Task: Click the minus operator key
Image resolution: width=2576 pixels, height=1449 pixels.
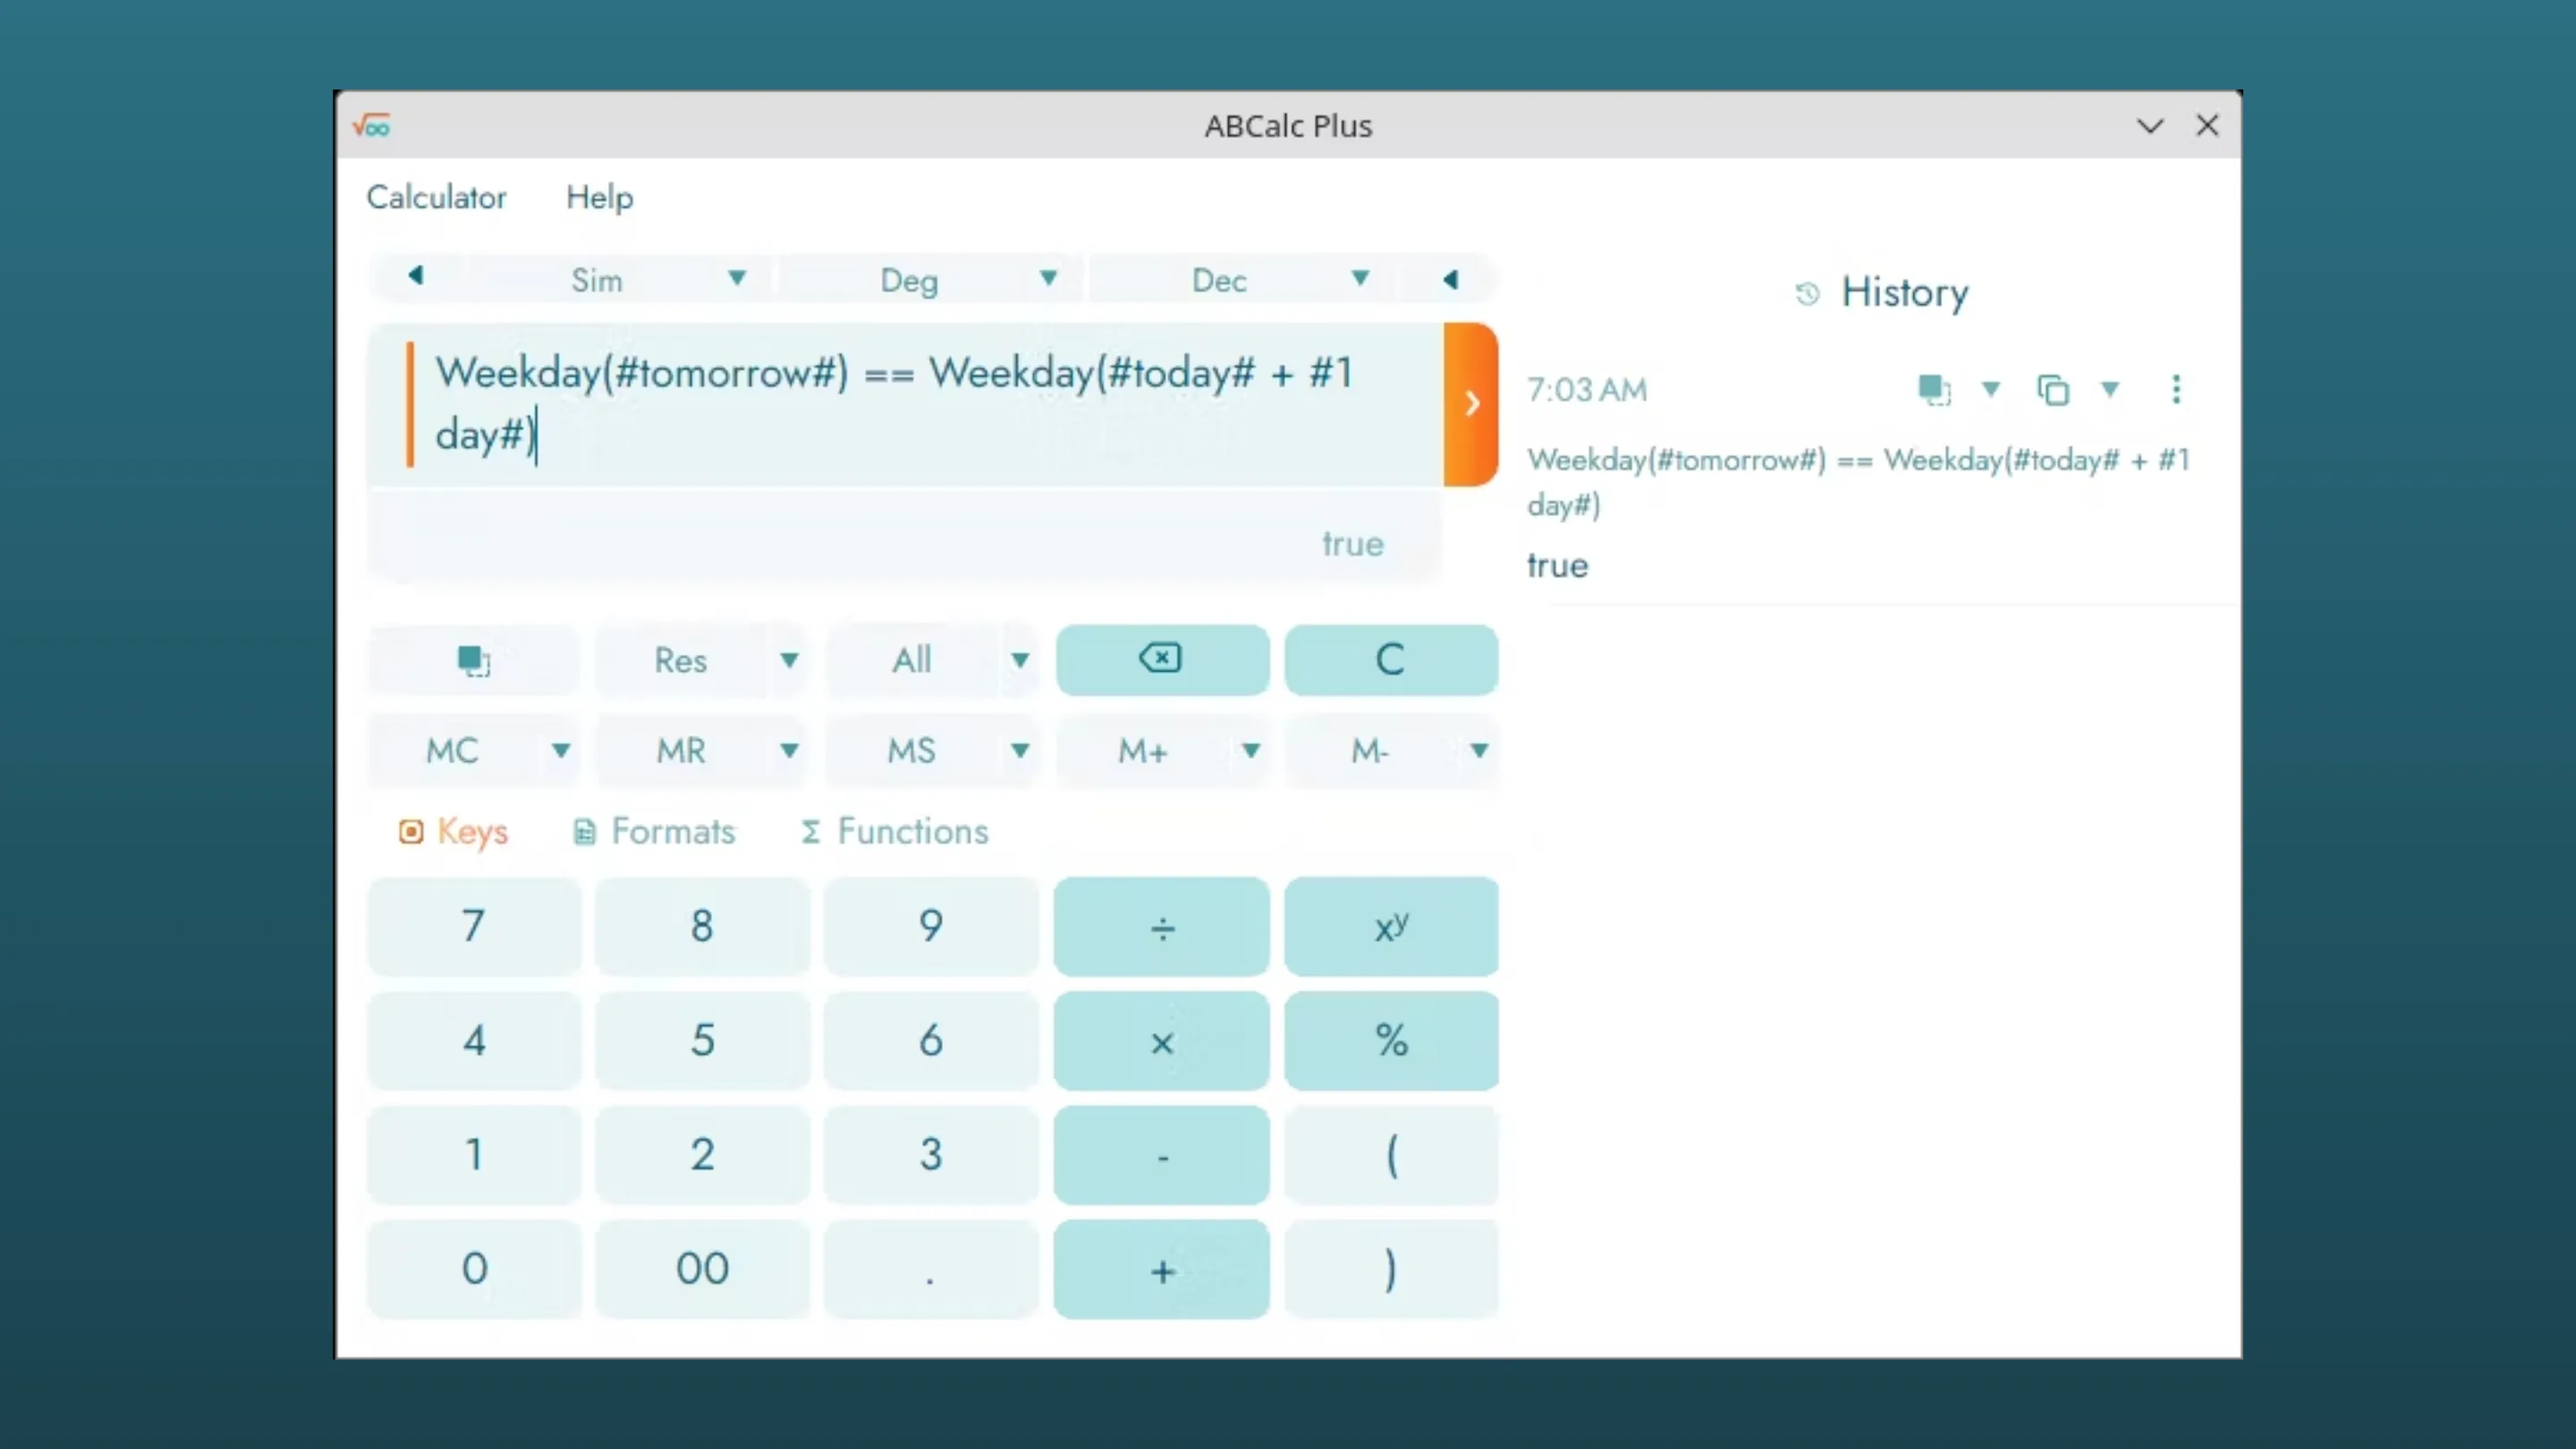Action: [1162, 1155]
